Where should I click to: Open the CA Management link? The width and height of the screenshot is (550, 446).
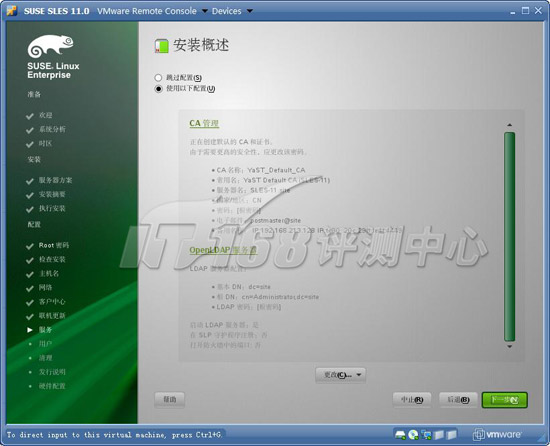point(204,123)
